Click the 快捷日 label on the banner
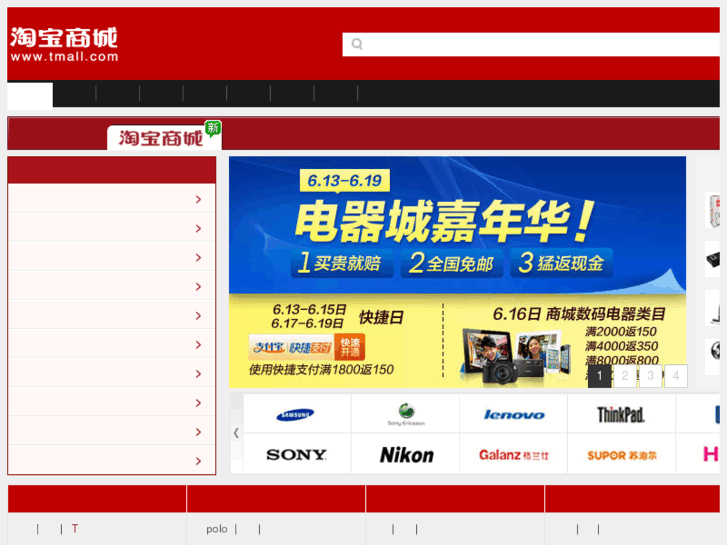Screen dimensions: 727x545 pyautogui.click(x=381, y=318)
